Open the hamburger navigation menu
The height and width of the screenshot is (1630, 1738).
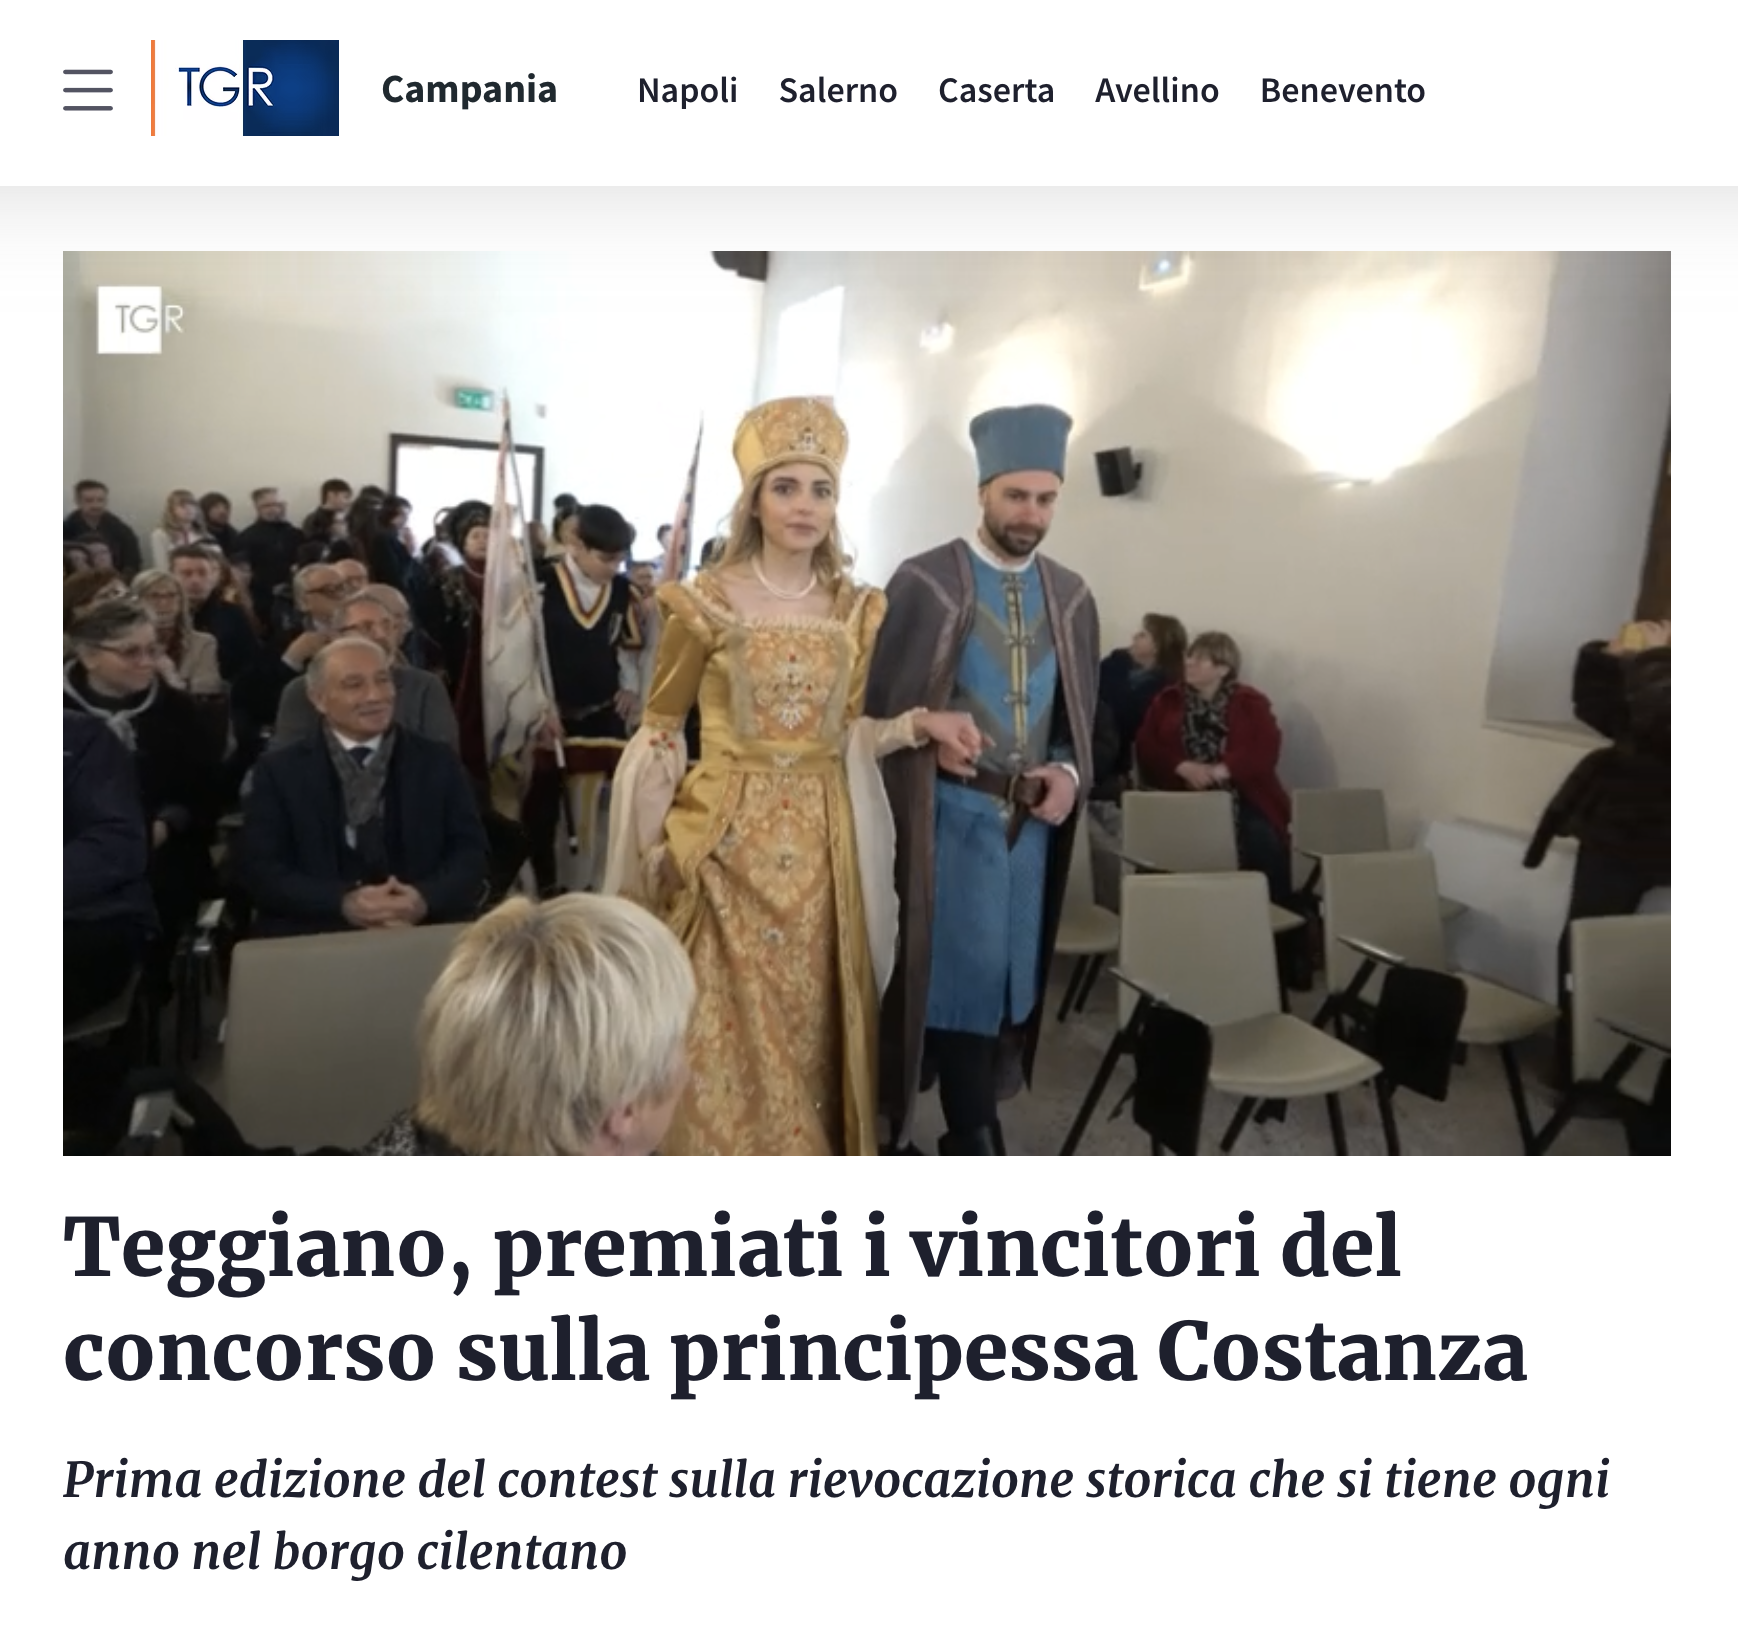(88, 90)
